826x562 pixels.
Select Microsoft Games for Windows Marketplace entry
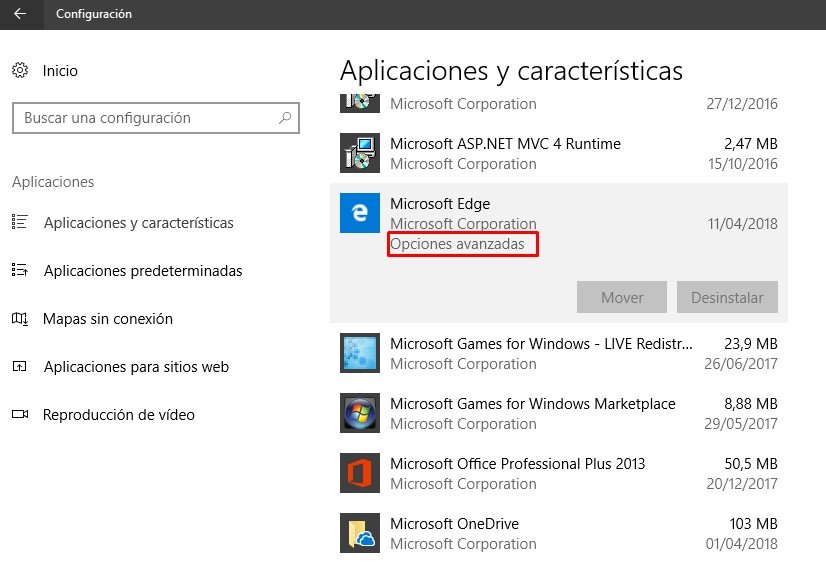[x=558, y=413]
